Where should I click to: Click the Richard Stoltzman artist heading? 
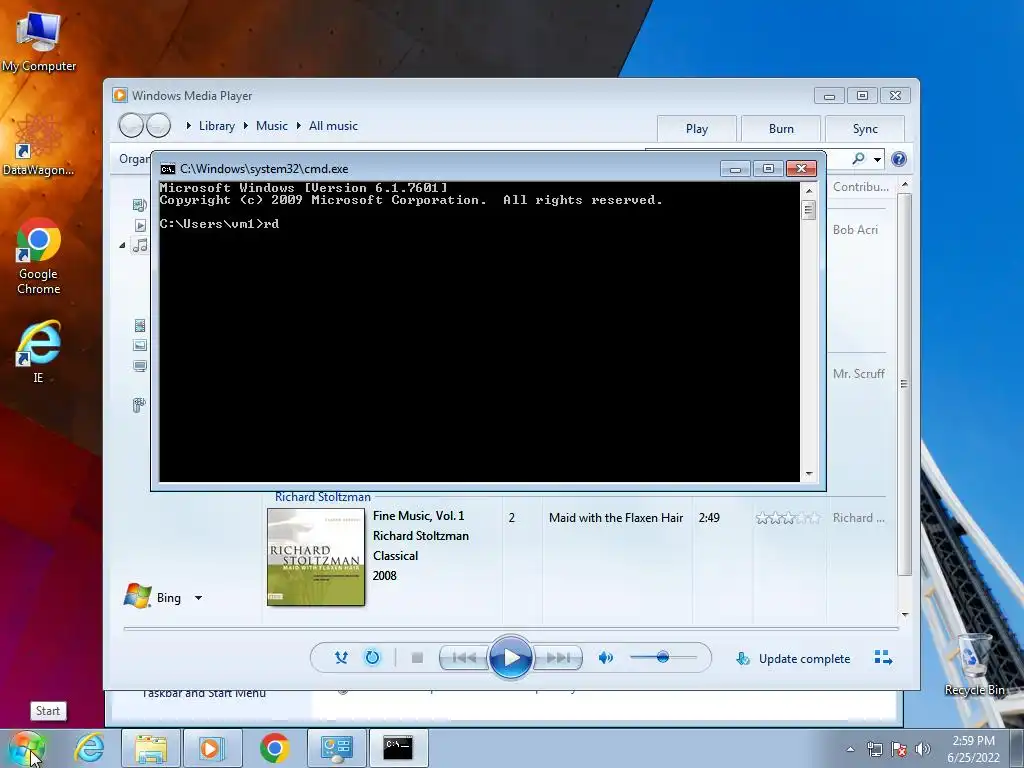[x=323, y=497]
